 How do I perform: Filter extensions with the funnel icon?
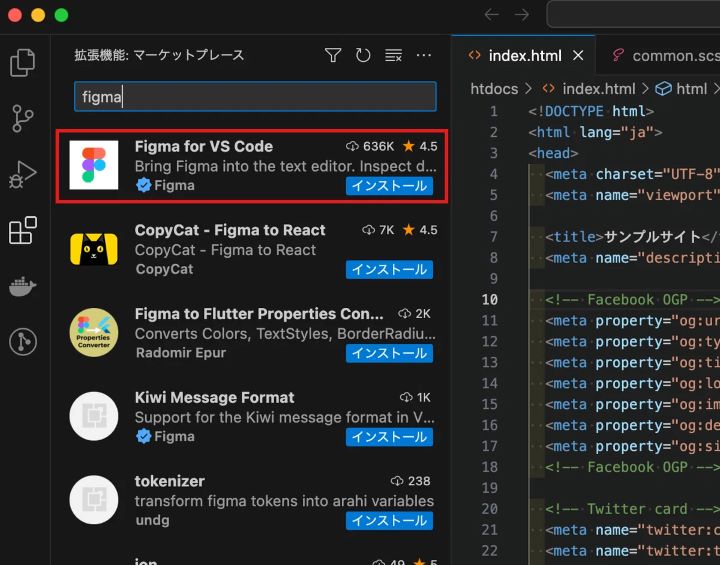click(333, 55)
